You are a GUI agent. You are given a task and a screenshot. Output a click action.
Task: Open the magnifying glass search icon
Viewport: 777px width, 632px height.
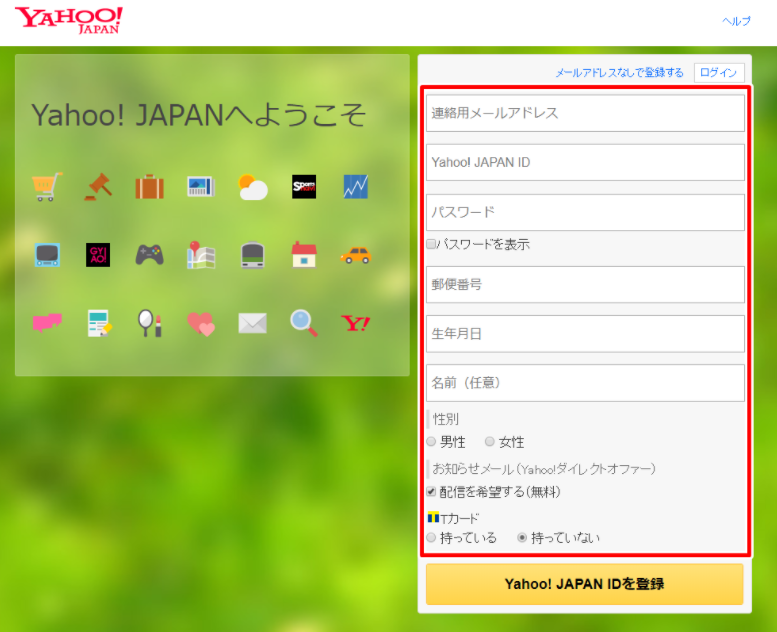(304, 323)
